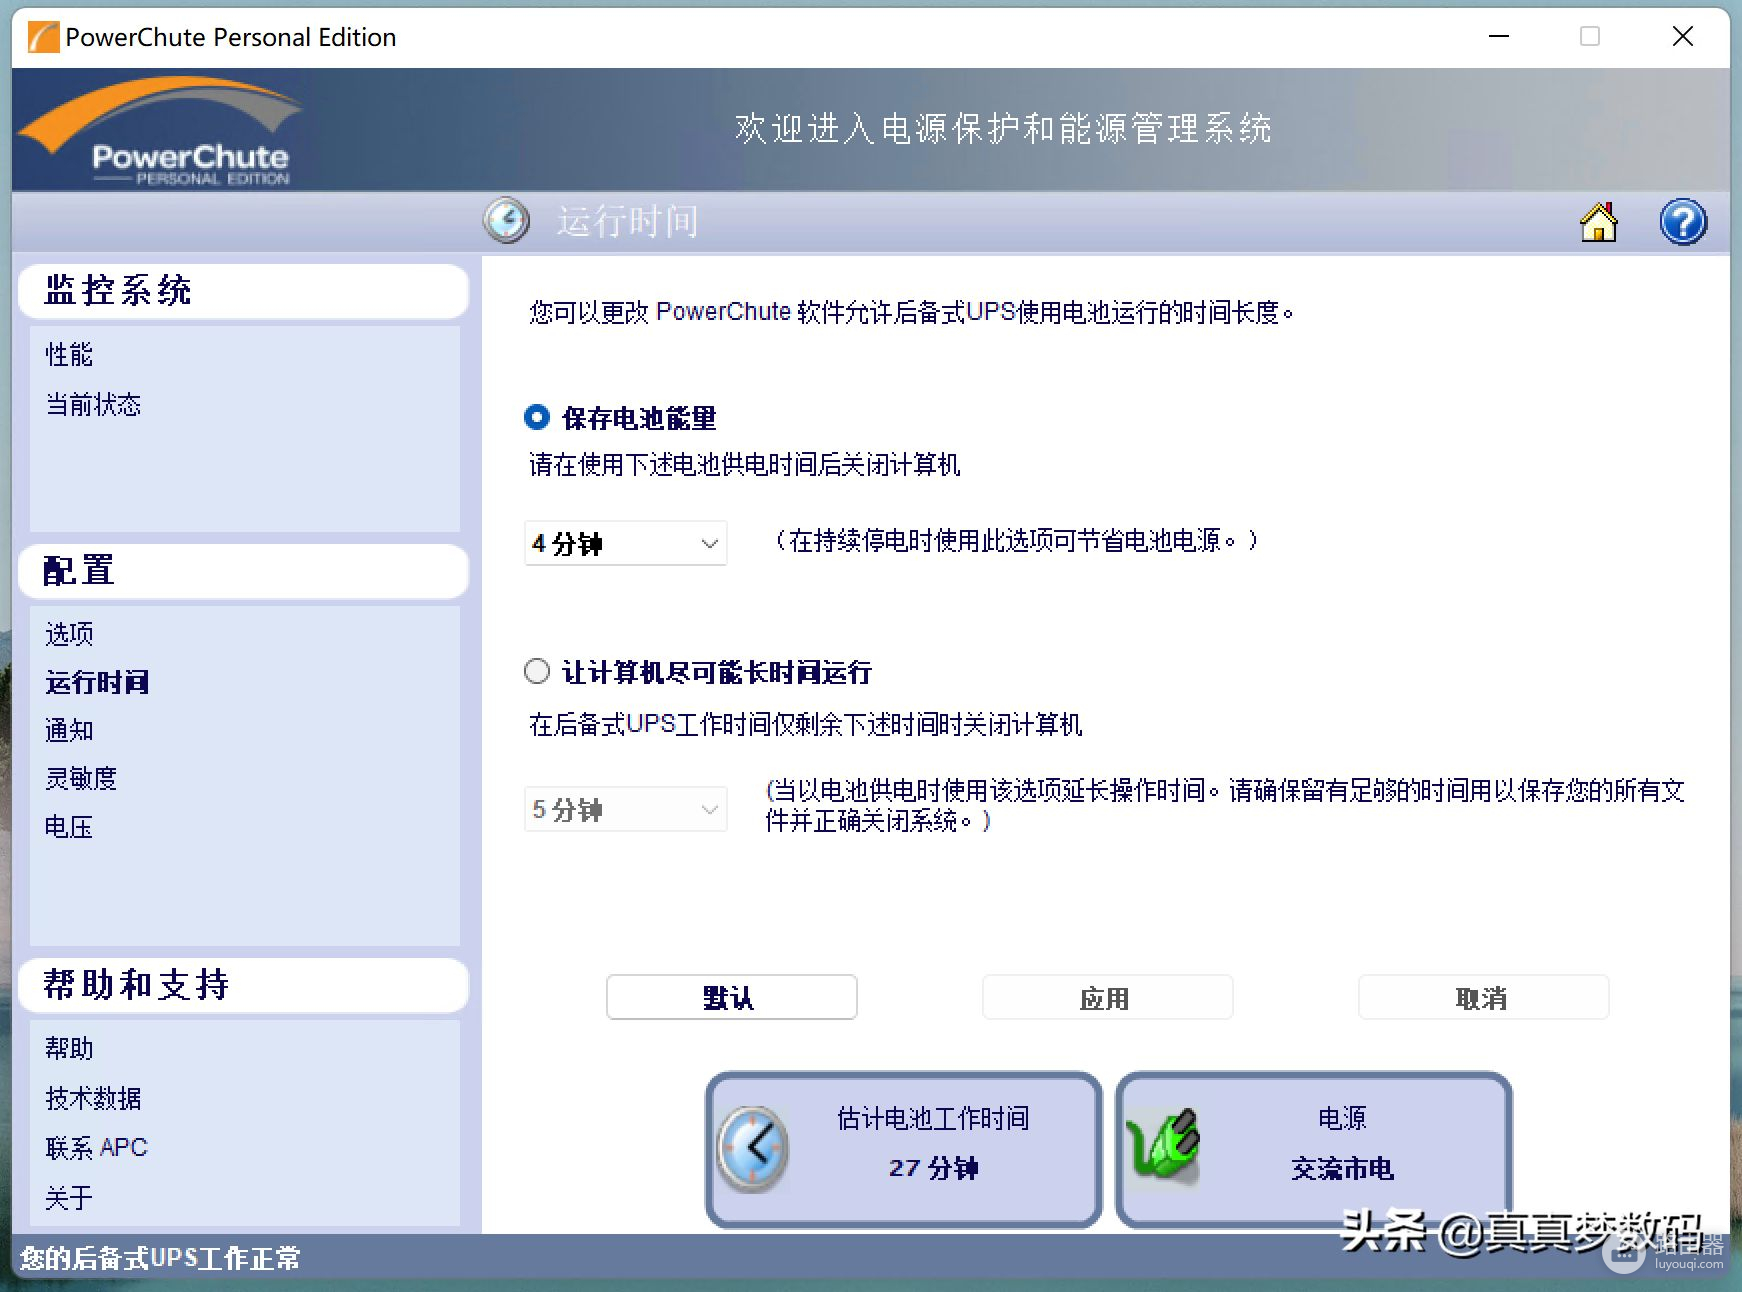Click the 帮助和支持 section header
The height and width of the screenshot is (1292, 1742).
pyautogui.click(x=243, y=985)
